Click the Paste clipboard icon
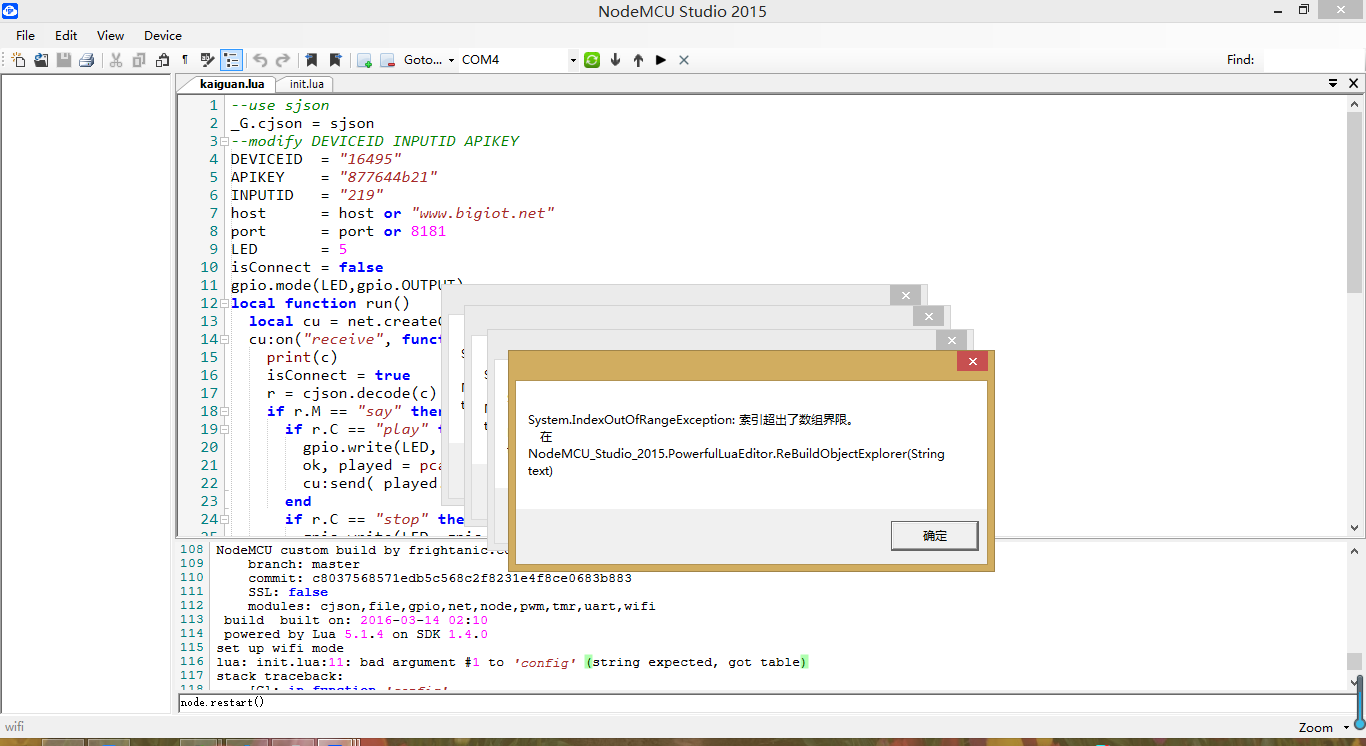Viewport: 1366px width, 746px height. click(x=162, y=60)
